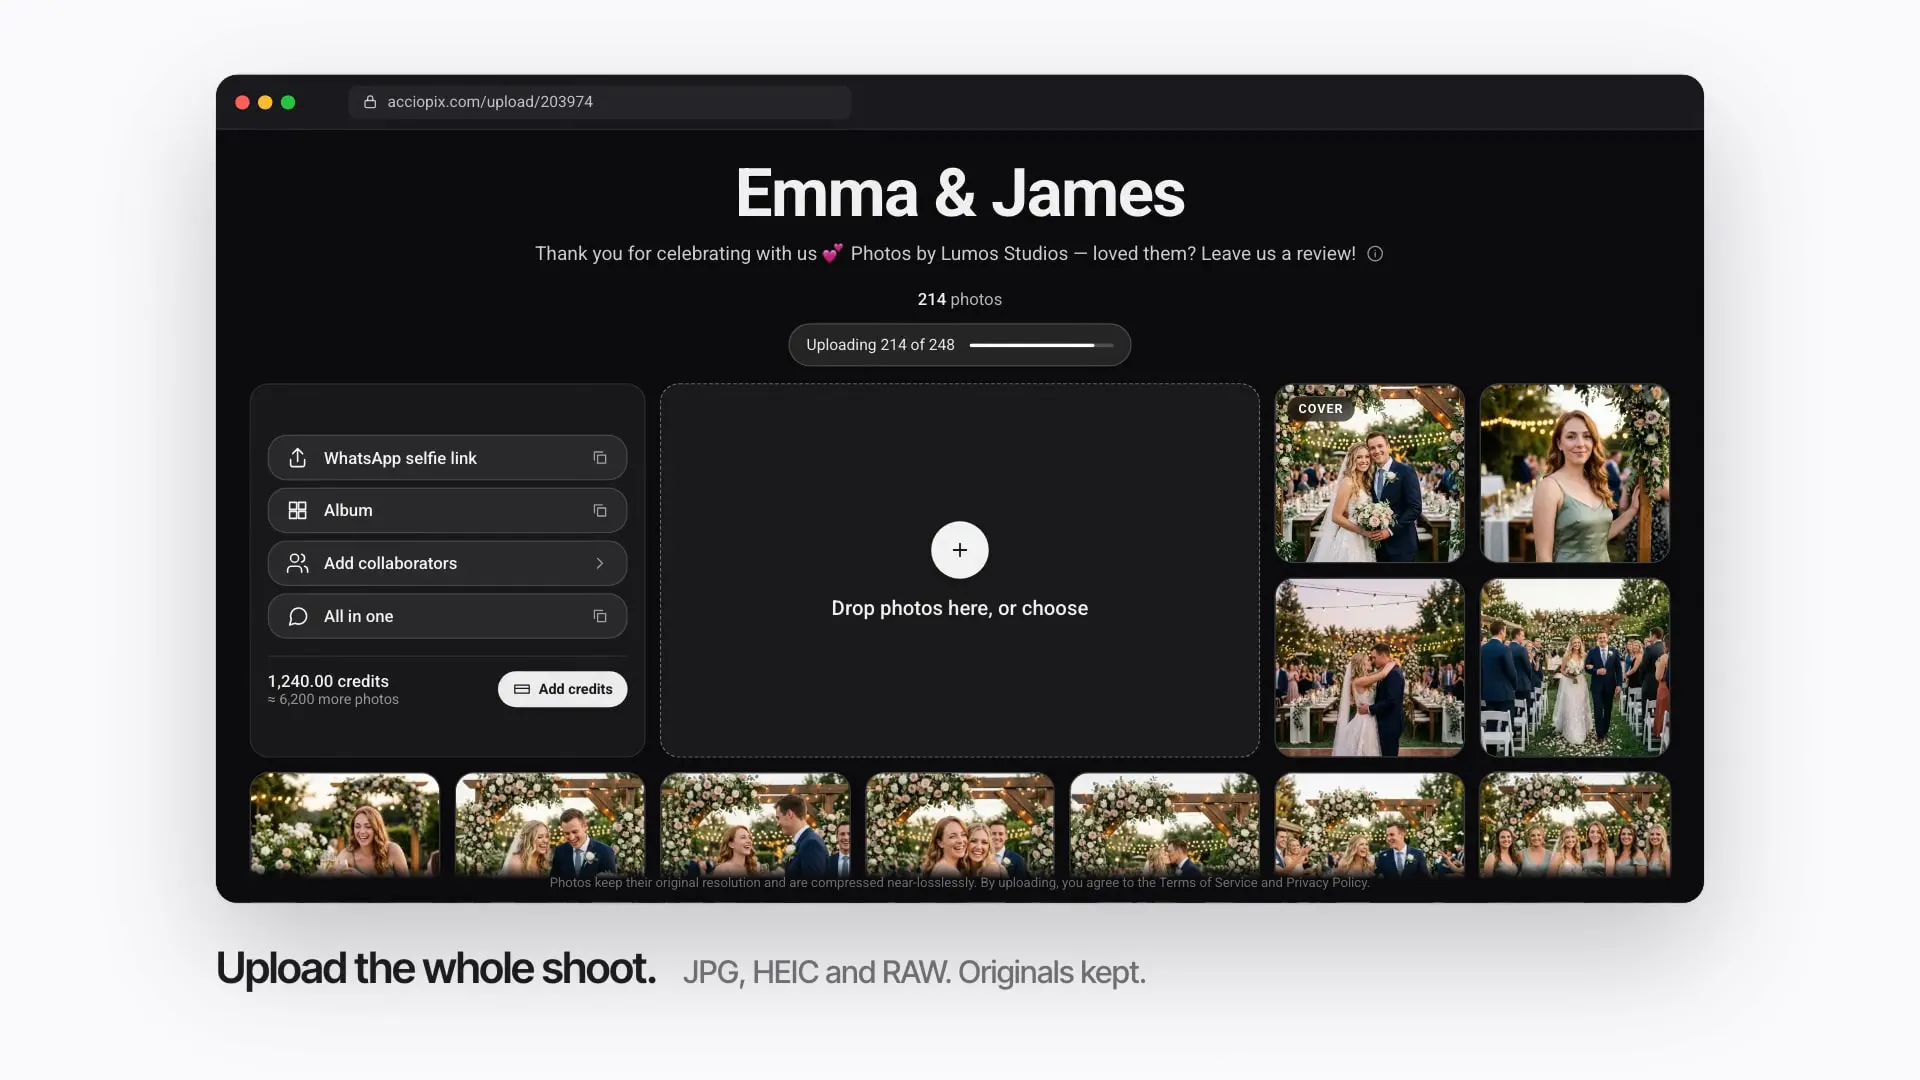1920x1080 pixels.
Task: Open the Terms of Service link
Action: click(1207, 883)
